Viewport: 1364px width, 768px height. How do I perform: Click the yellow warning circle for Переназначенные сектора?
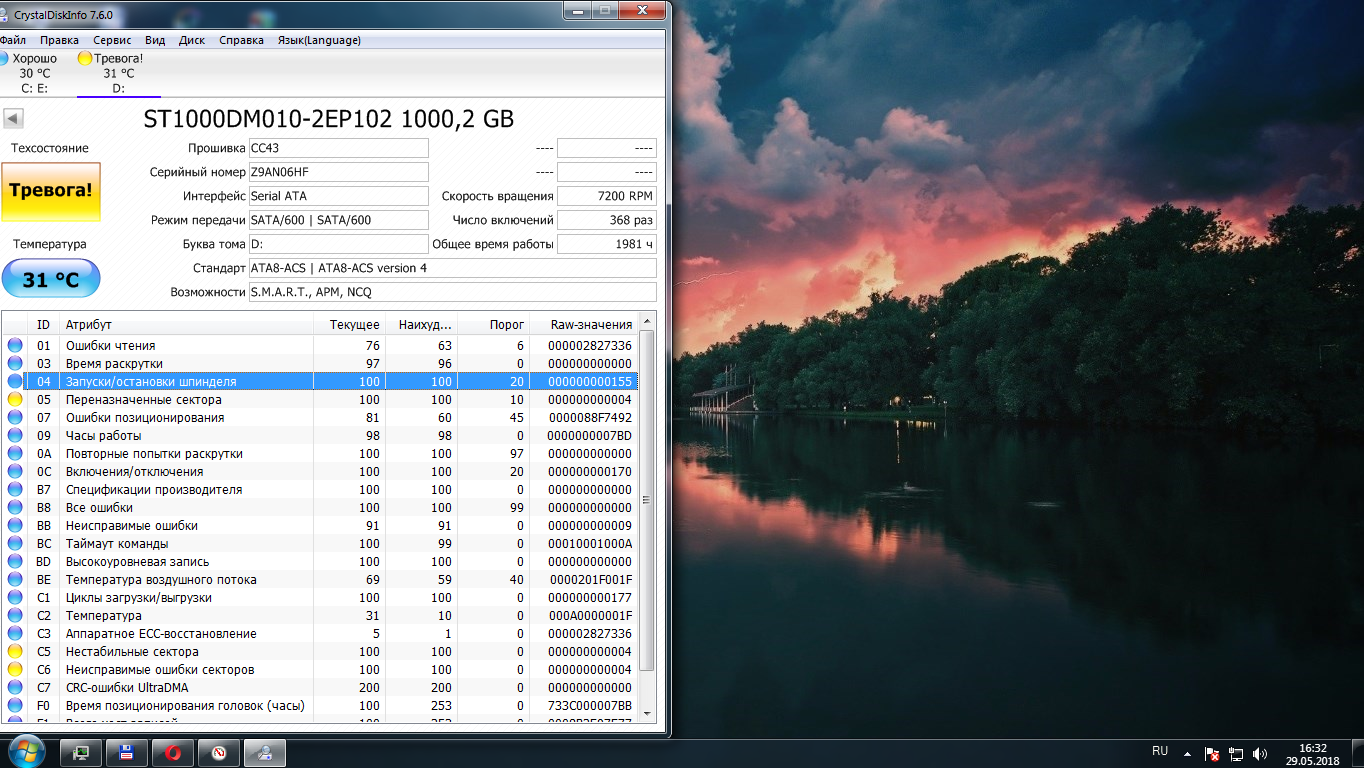pos(15,400)
